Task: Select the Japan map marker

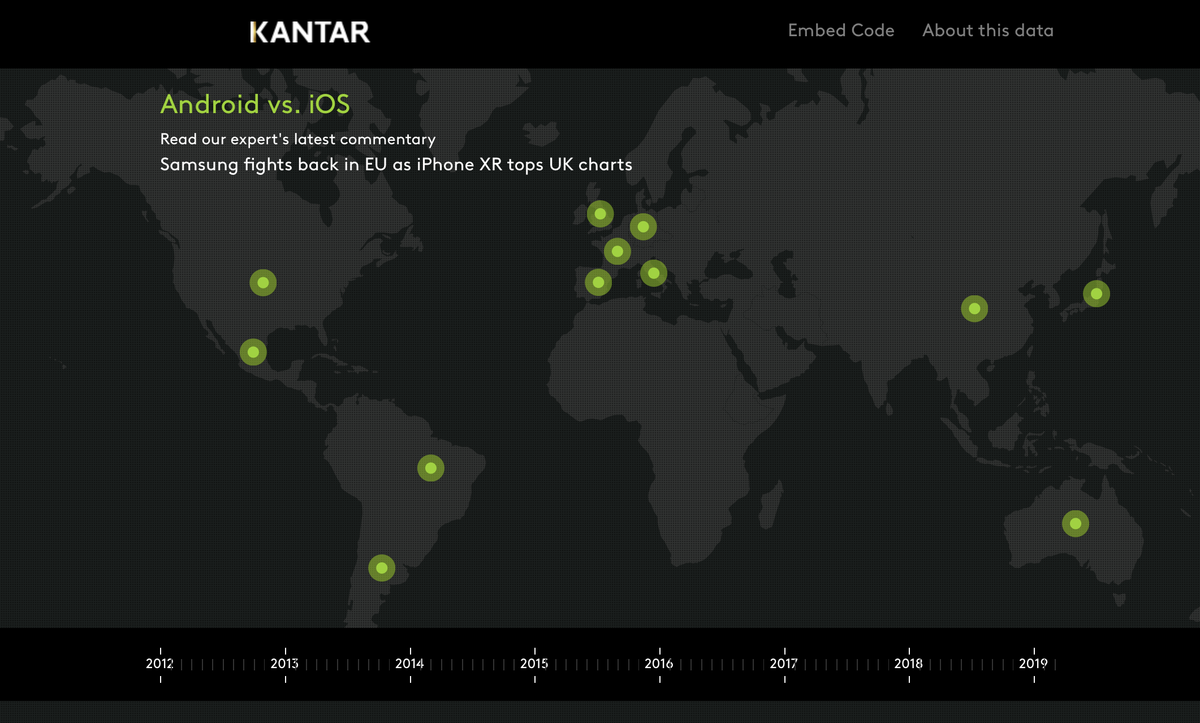Action: point(1096,293)
